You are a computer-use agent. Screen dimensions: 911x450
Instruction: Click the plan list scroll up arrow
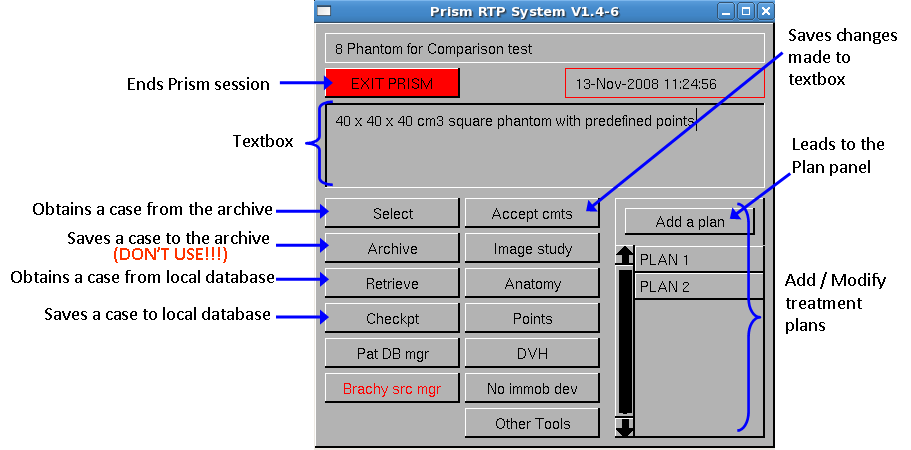624,256
